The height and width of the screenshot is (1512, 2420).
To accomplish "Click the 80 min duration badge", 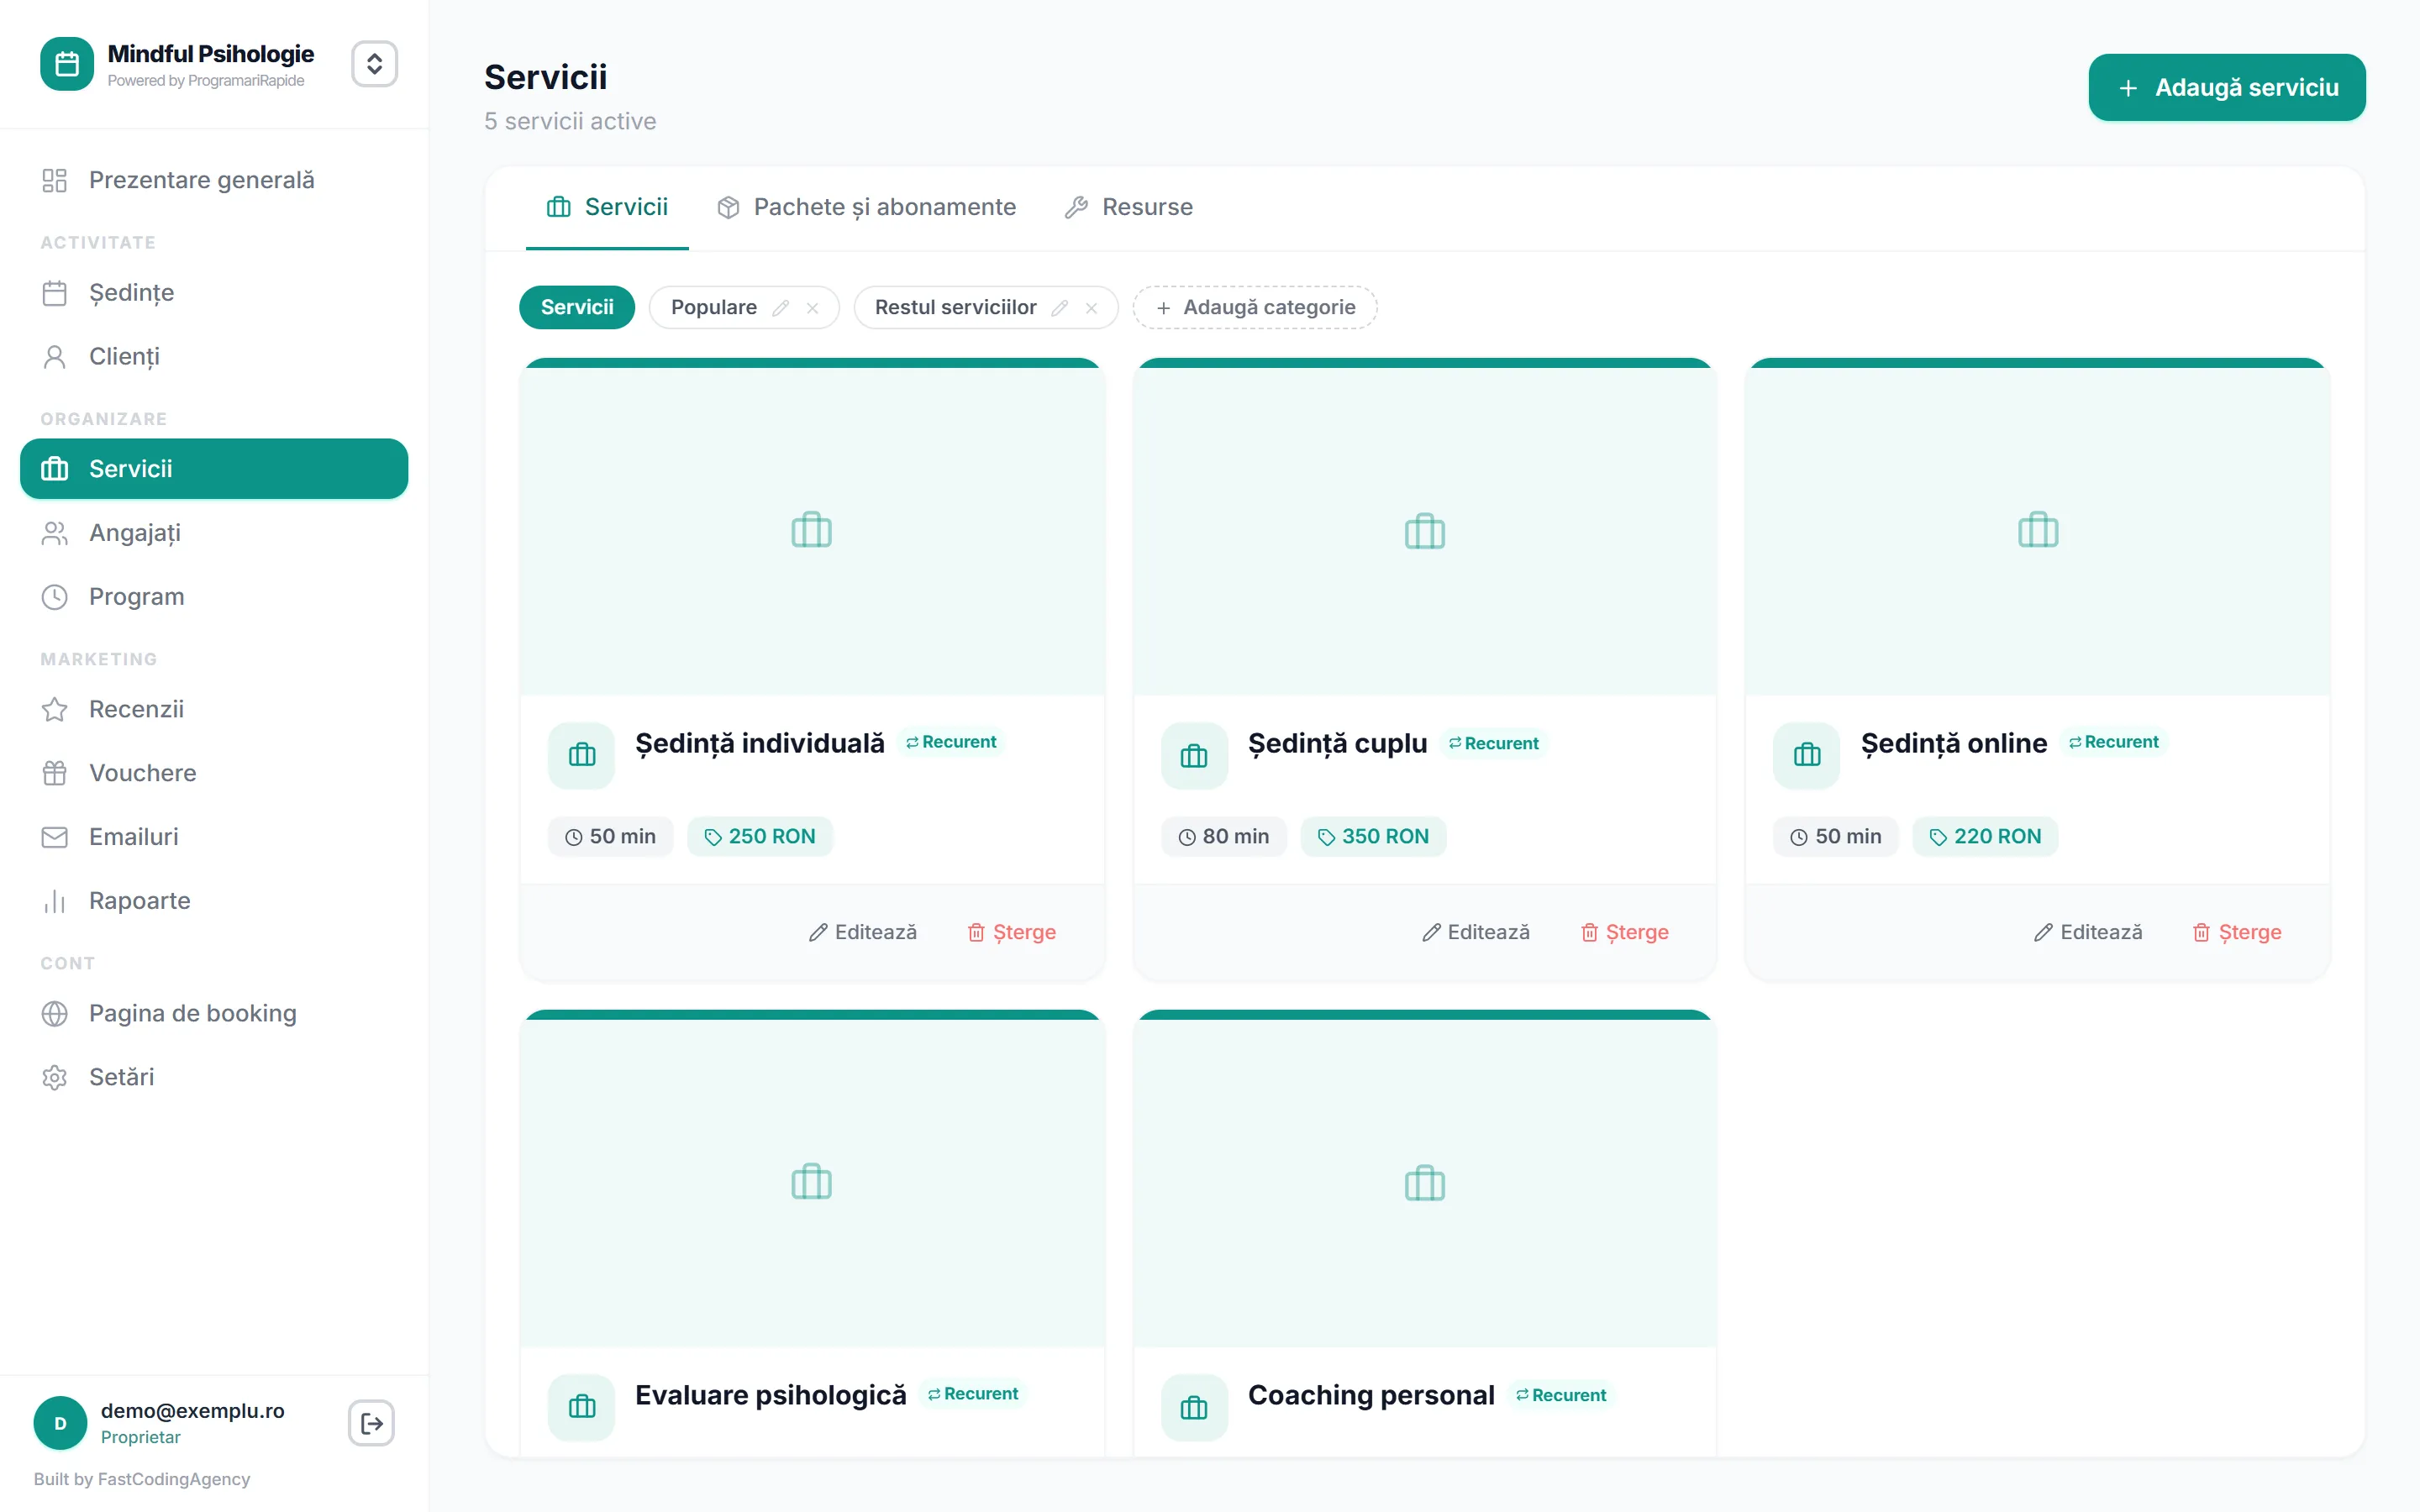I will tap(1224, 837).
